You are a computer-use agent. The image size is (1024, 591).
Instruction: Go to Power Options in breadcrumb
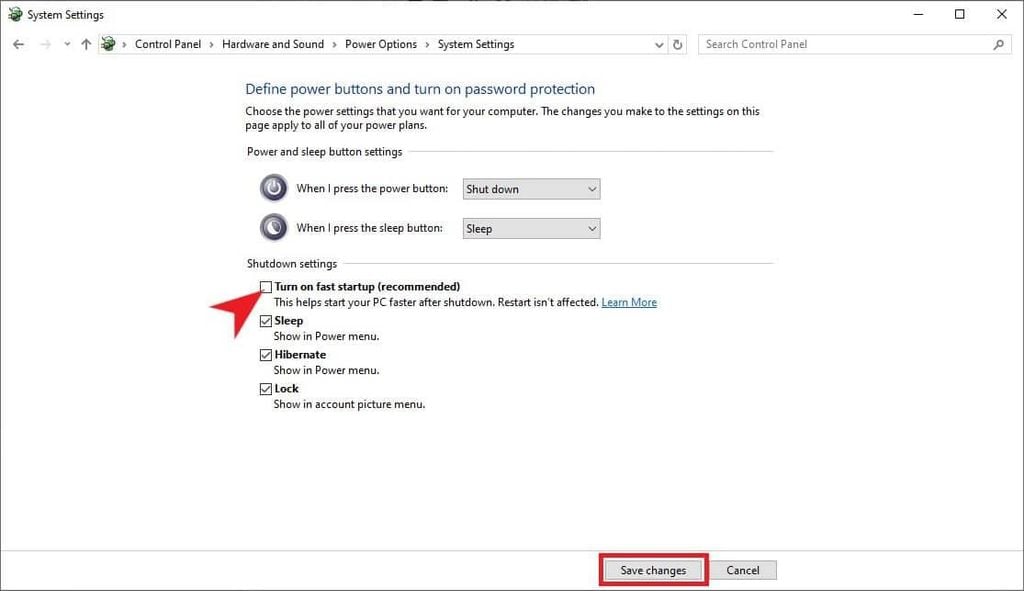380,44
